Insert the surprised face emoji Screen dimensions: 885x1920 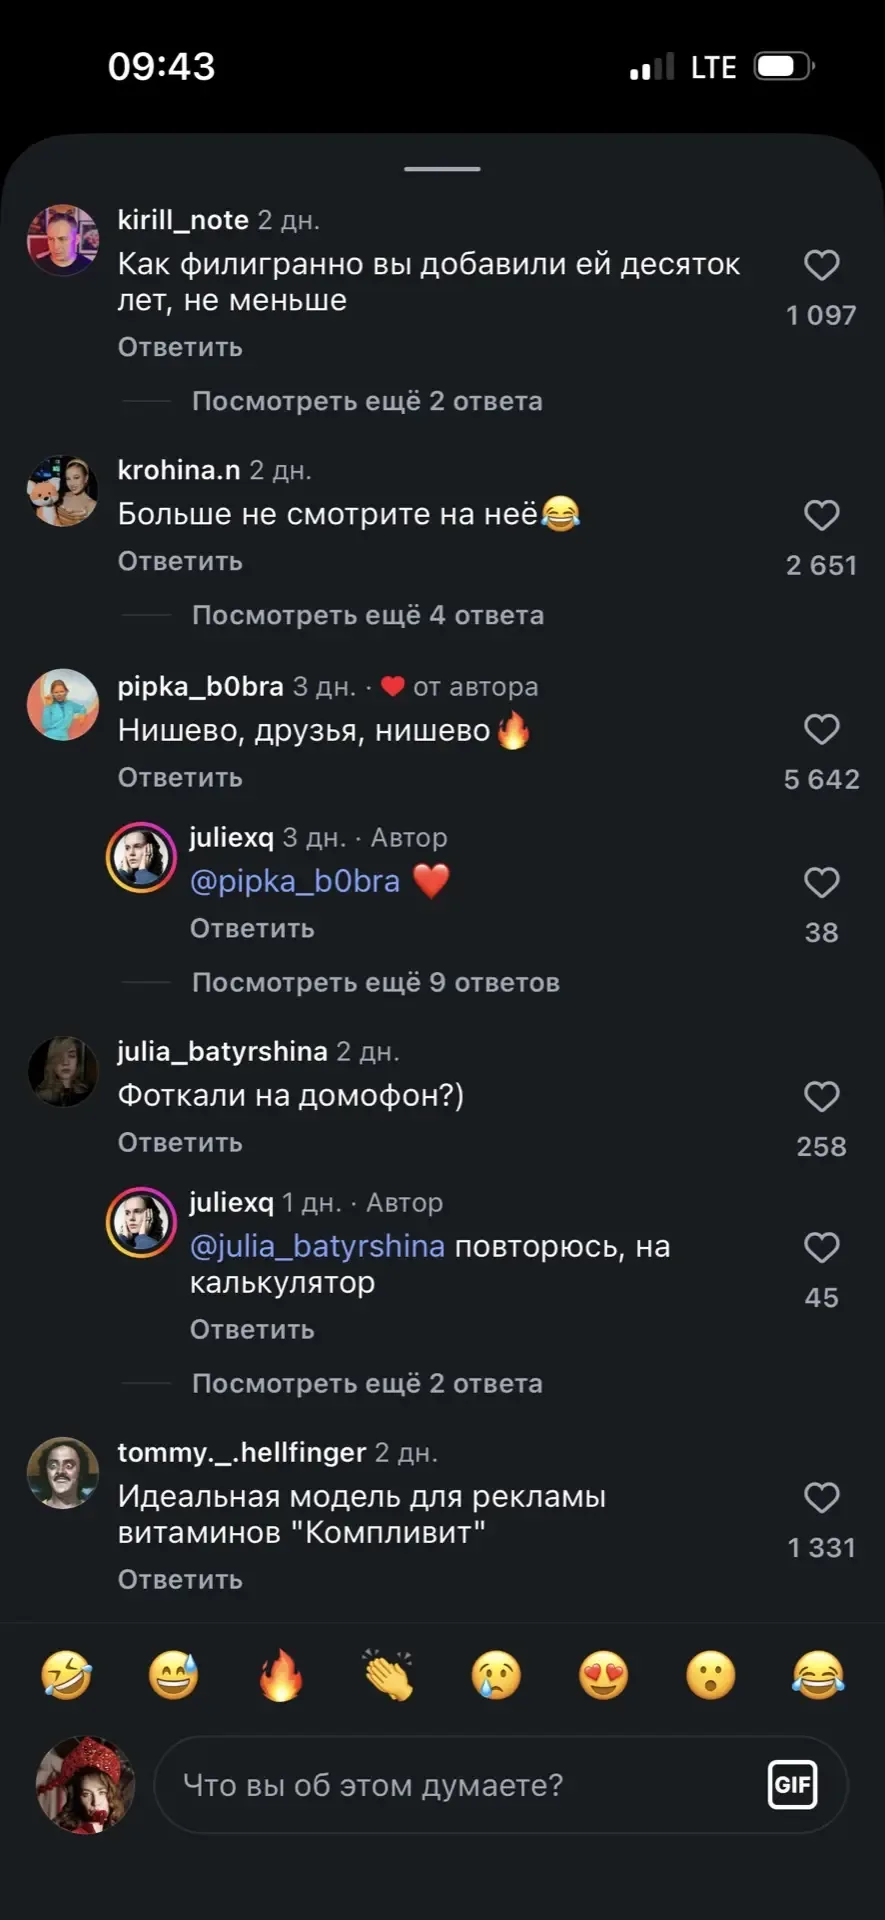click(711, 1675)
